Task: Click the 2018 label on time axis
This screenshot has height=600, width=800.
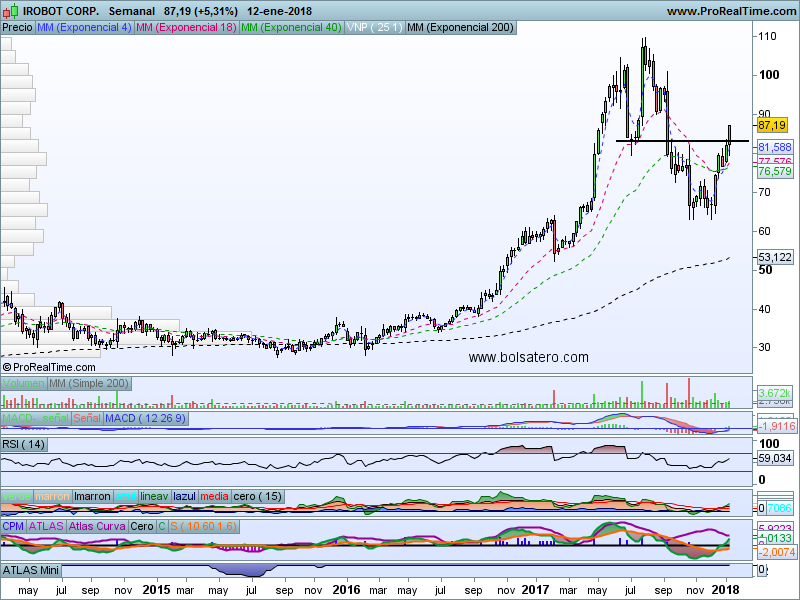Action: click(726, 590)
